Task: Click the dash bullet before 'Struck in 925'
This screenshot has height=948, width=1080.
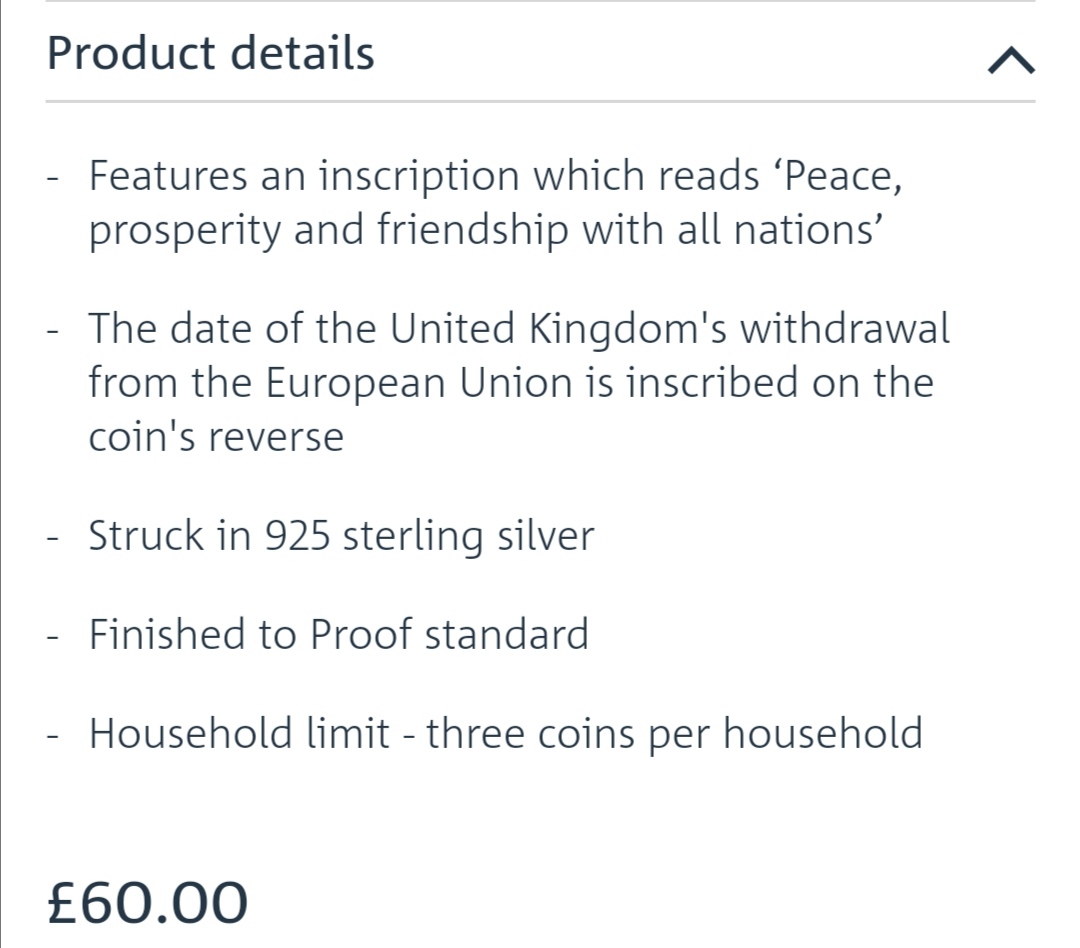Action: (x=52, y=538)
